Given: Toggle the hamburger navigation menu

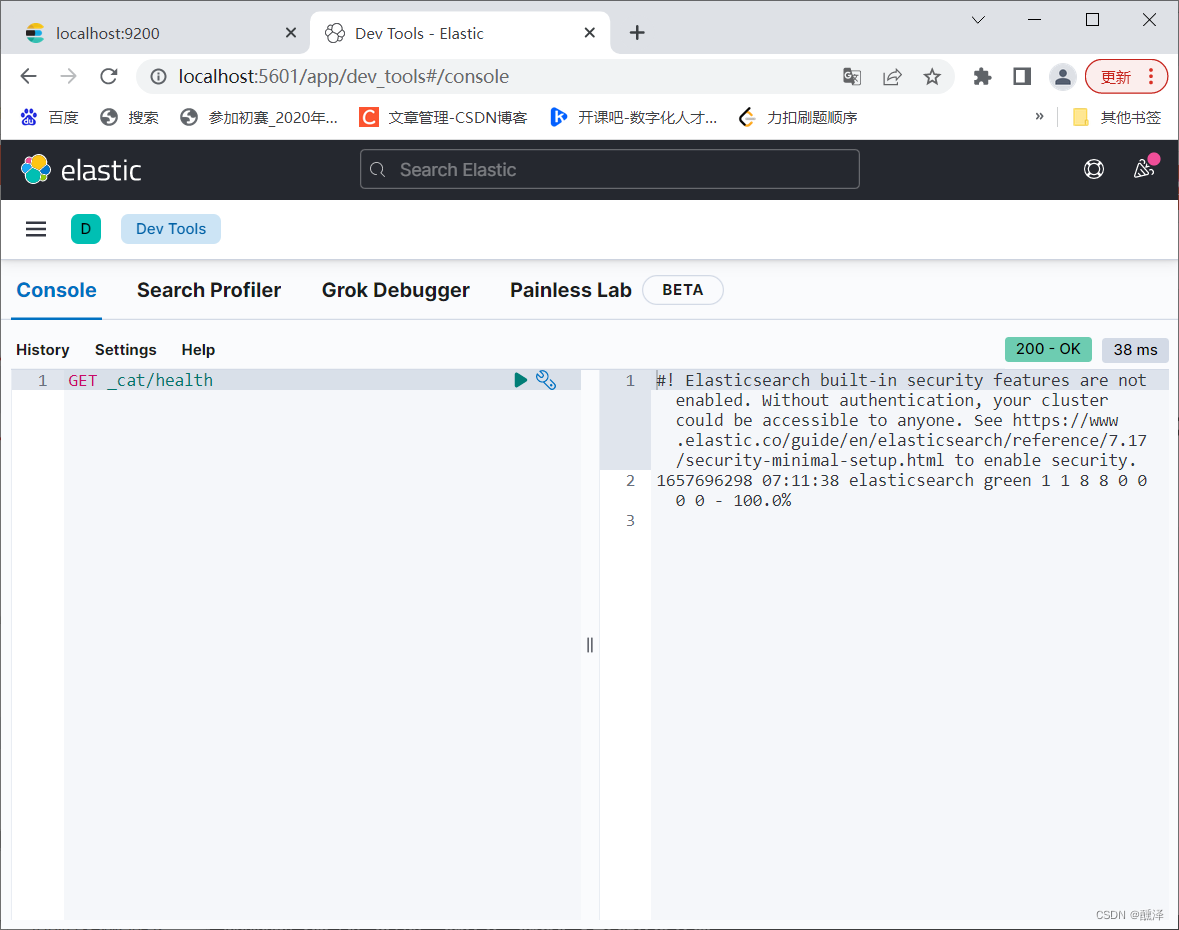Looking at the screenshot, I should tap(36, 229).
